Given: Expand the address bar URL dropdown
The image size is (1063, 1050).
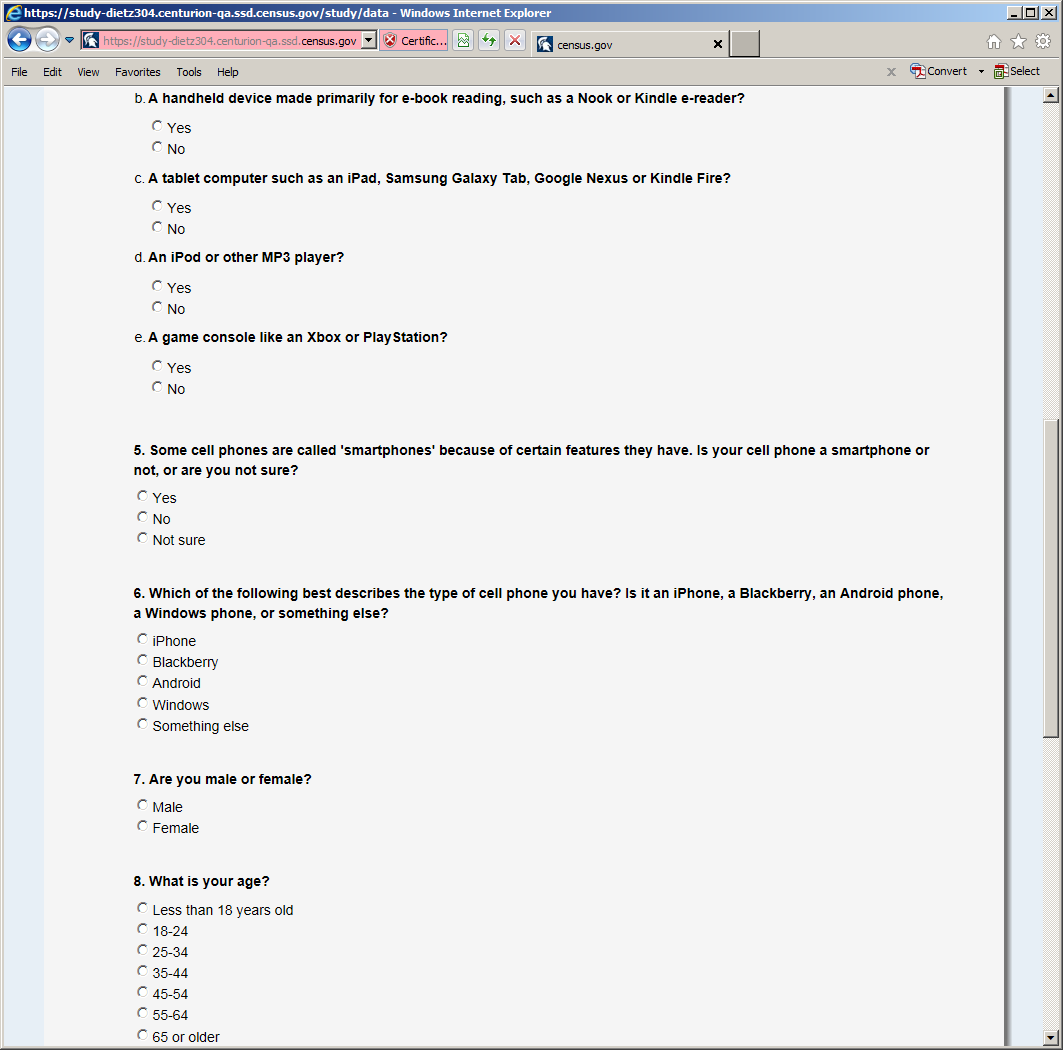Looking at the screenshot, I should [368, 41].
